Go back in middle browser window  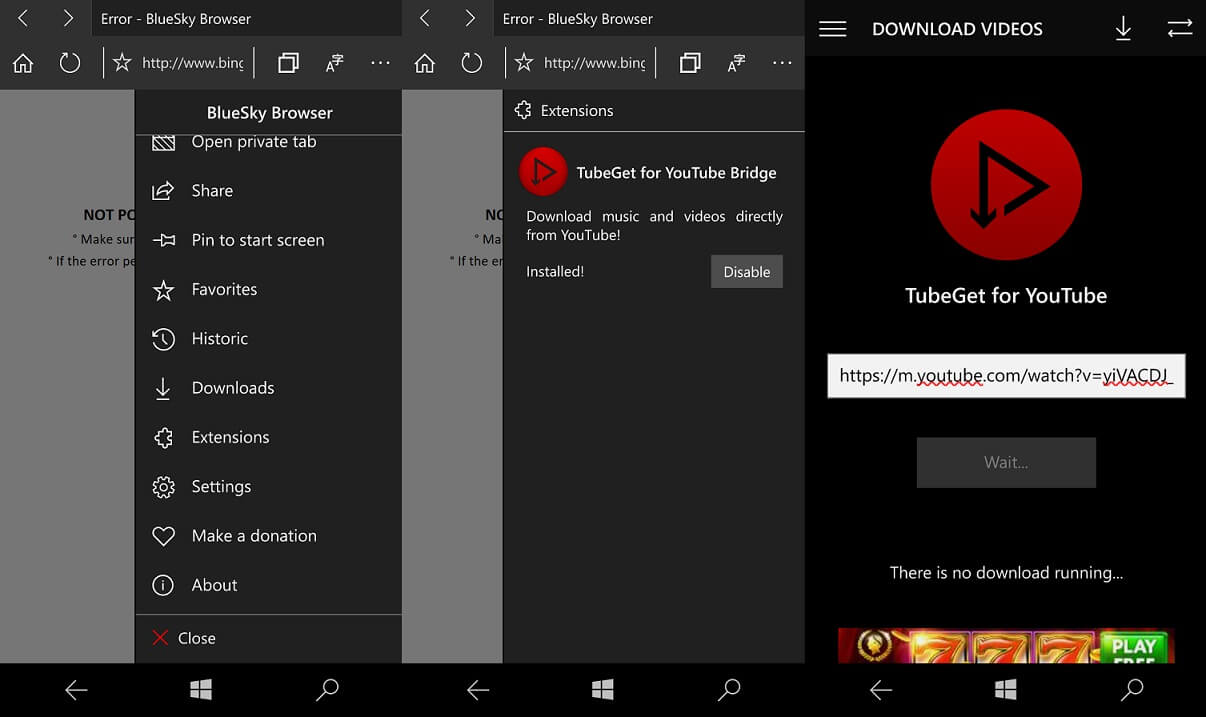424,18
